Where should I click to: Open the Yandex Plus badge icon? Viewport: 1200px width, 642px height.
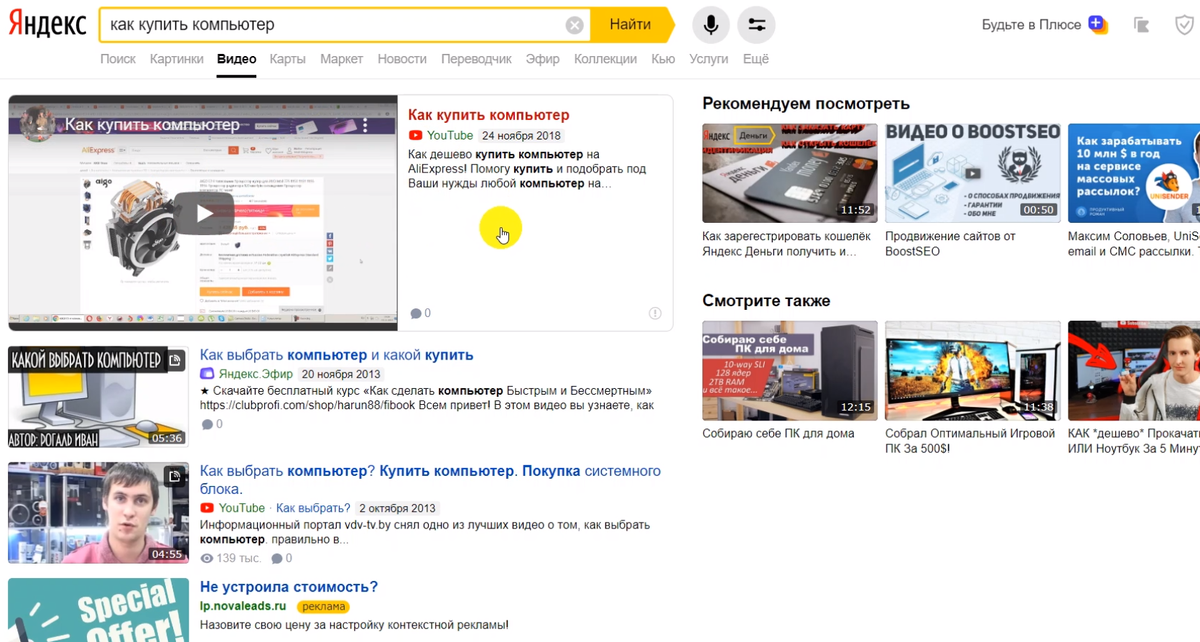(x=1098, y=25)
